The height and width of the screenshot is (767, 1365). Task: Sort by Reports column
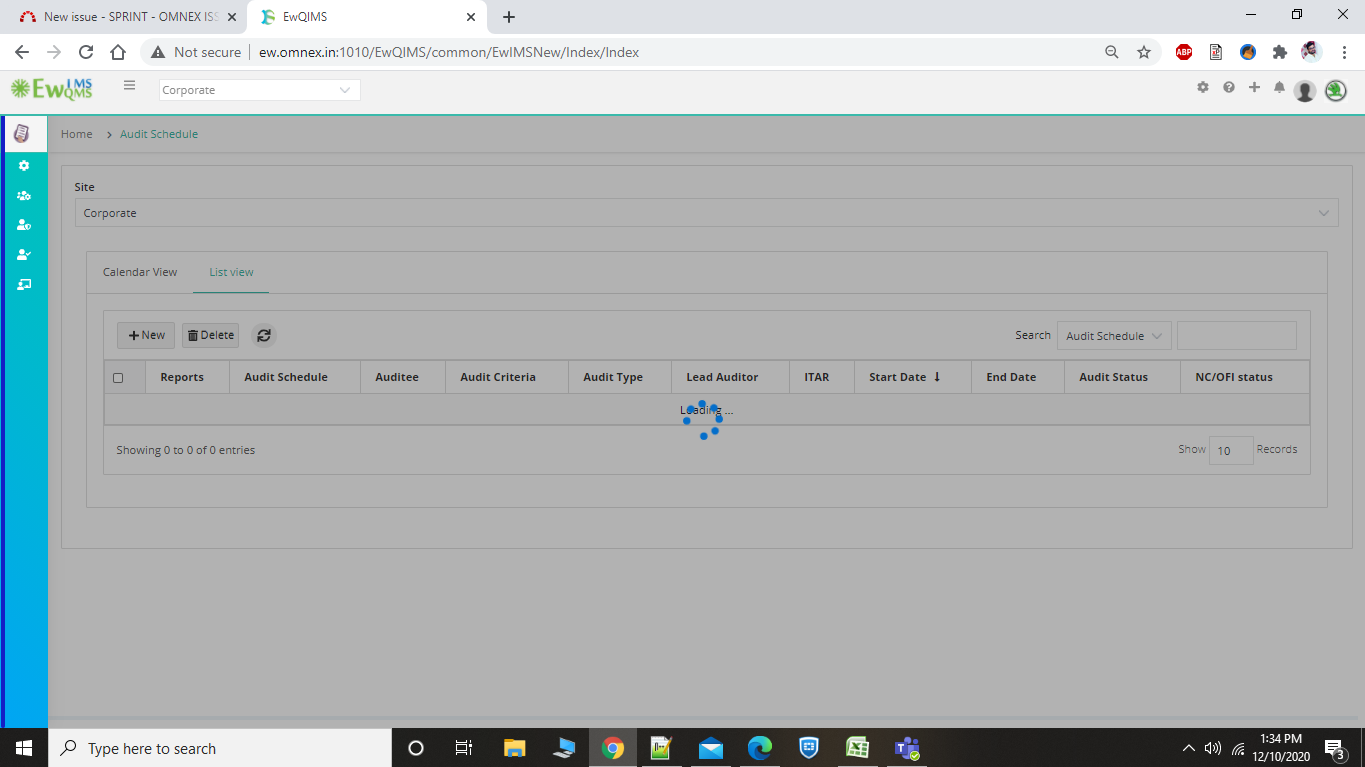point(182,377)
